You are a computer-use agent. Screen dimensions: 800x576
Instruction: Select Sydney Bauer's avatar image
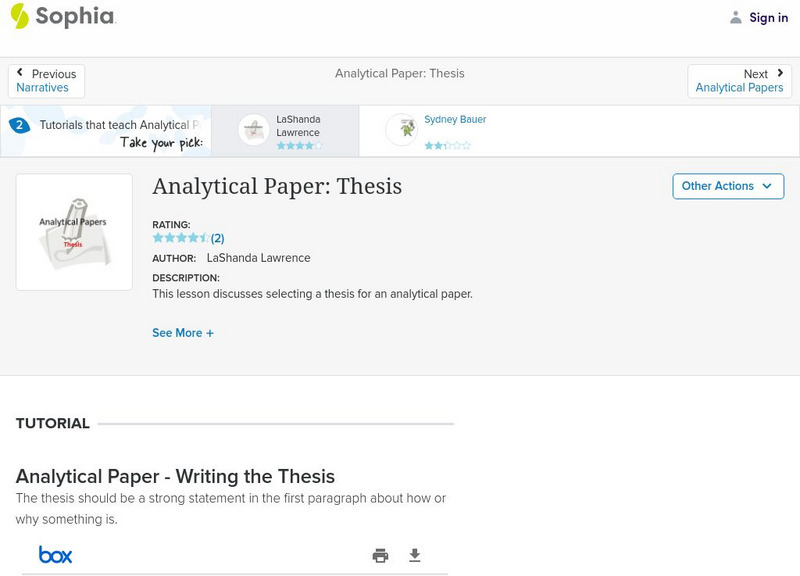402,128
